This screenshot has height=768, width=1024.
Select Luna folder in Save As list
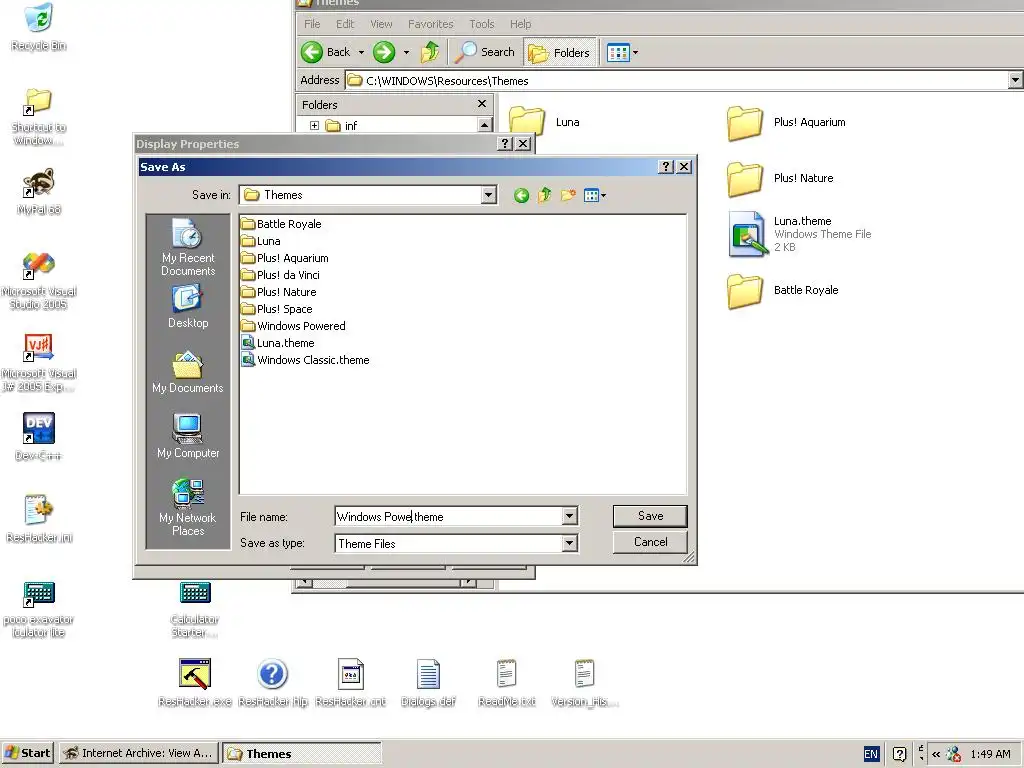[x=261, y=241]
